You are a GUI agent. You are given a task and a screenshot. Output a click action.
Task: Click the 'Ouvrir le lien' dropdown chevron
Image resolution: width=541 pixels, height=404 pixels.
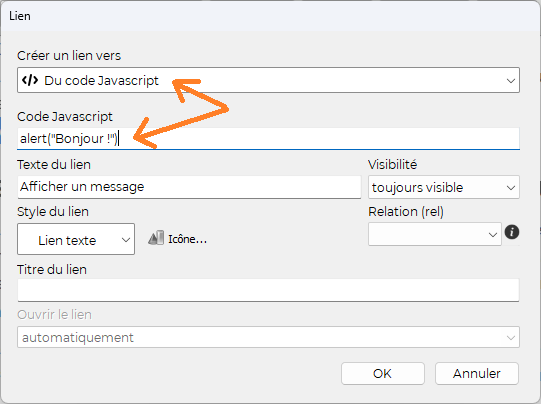(511, 337)
